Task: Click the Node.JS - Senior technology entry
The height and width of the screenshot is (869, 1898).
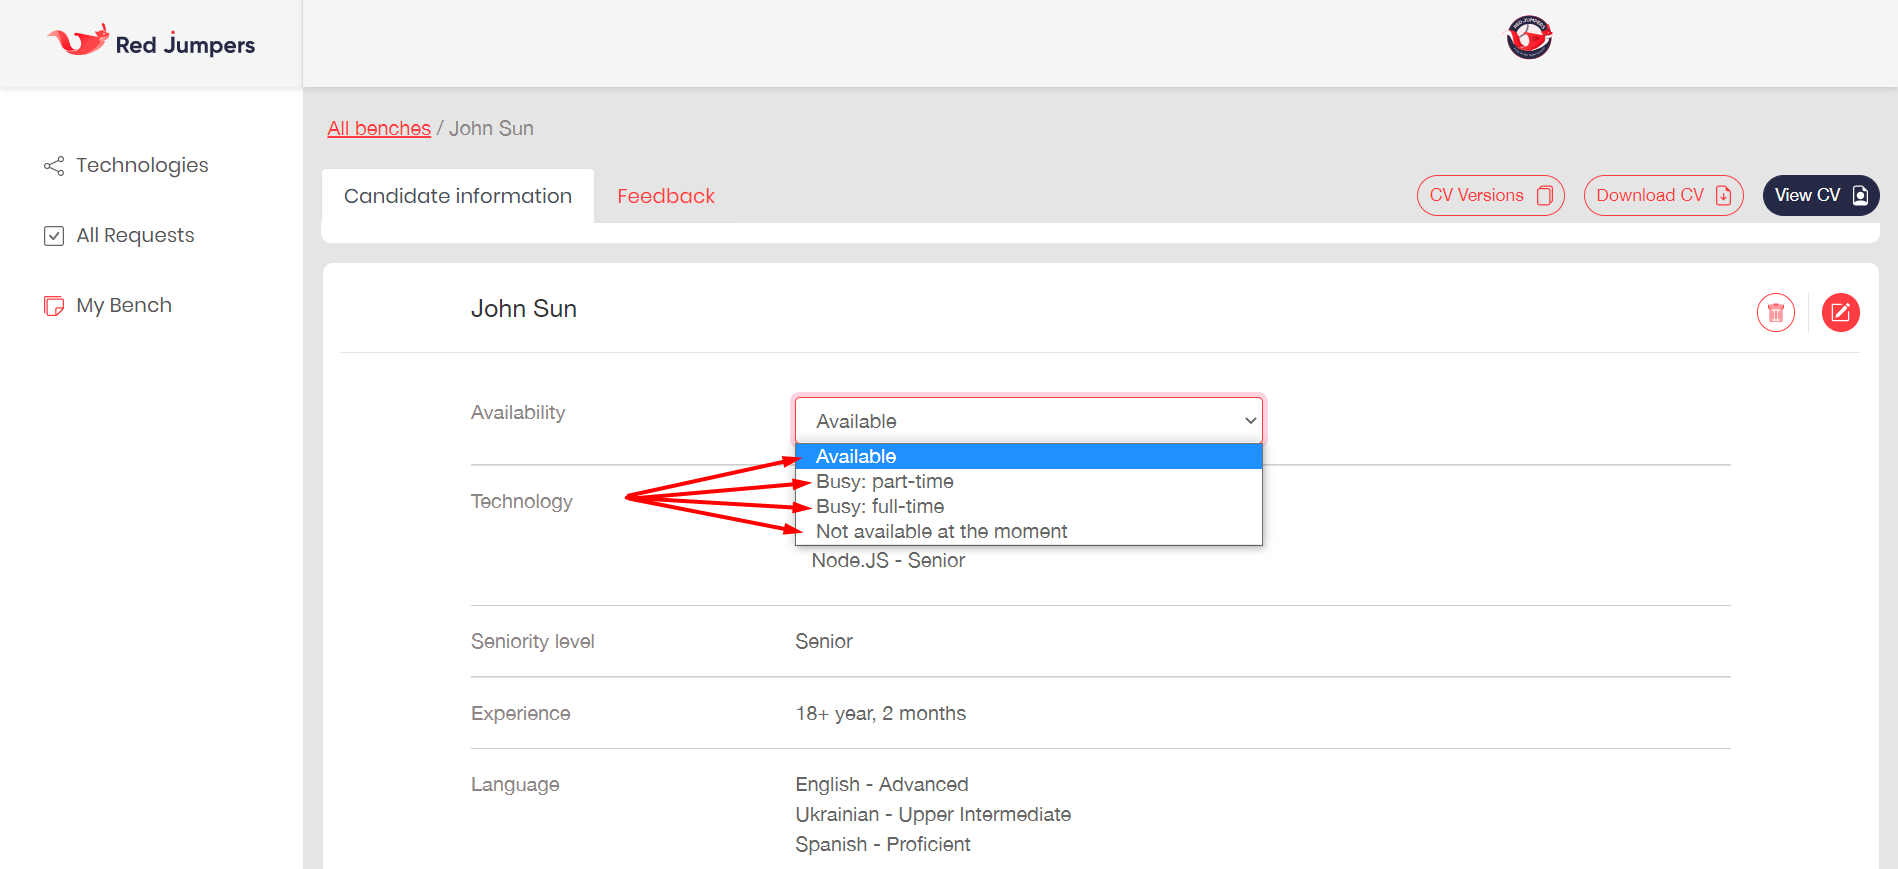Action: [888, 560]
